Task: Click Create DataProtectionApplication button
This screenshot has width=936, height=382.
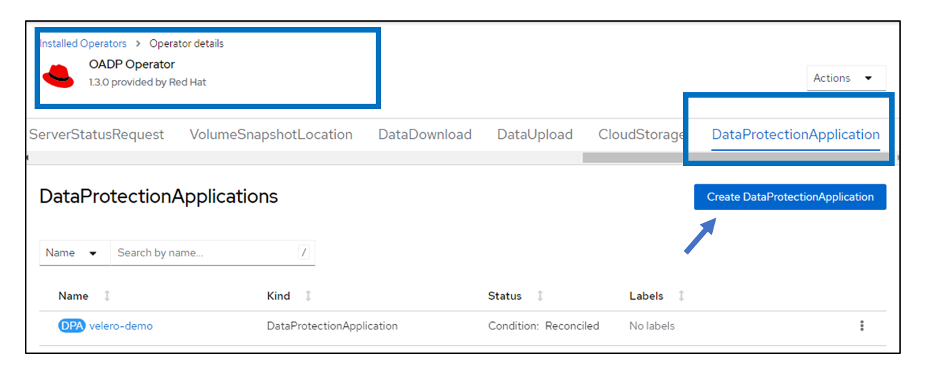Action: pos(790,197)
